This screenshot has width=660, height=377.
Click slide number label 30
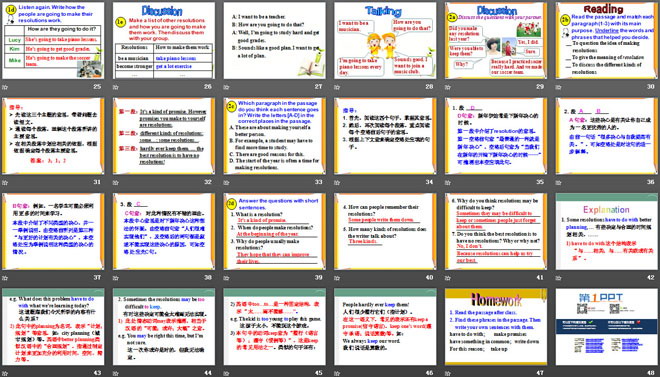(651, 87)
